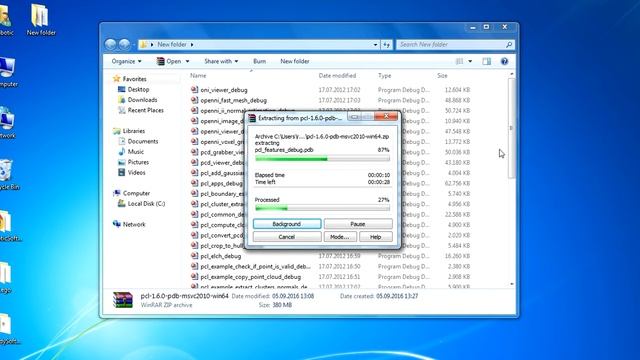
Task: Cancel the extraction in dialog
Action: (287, 237)
